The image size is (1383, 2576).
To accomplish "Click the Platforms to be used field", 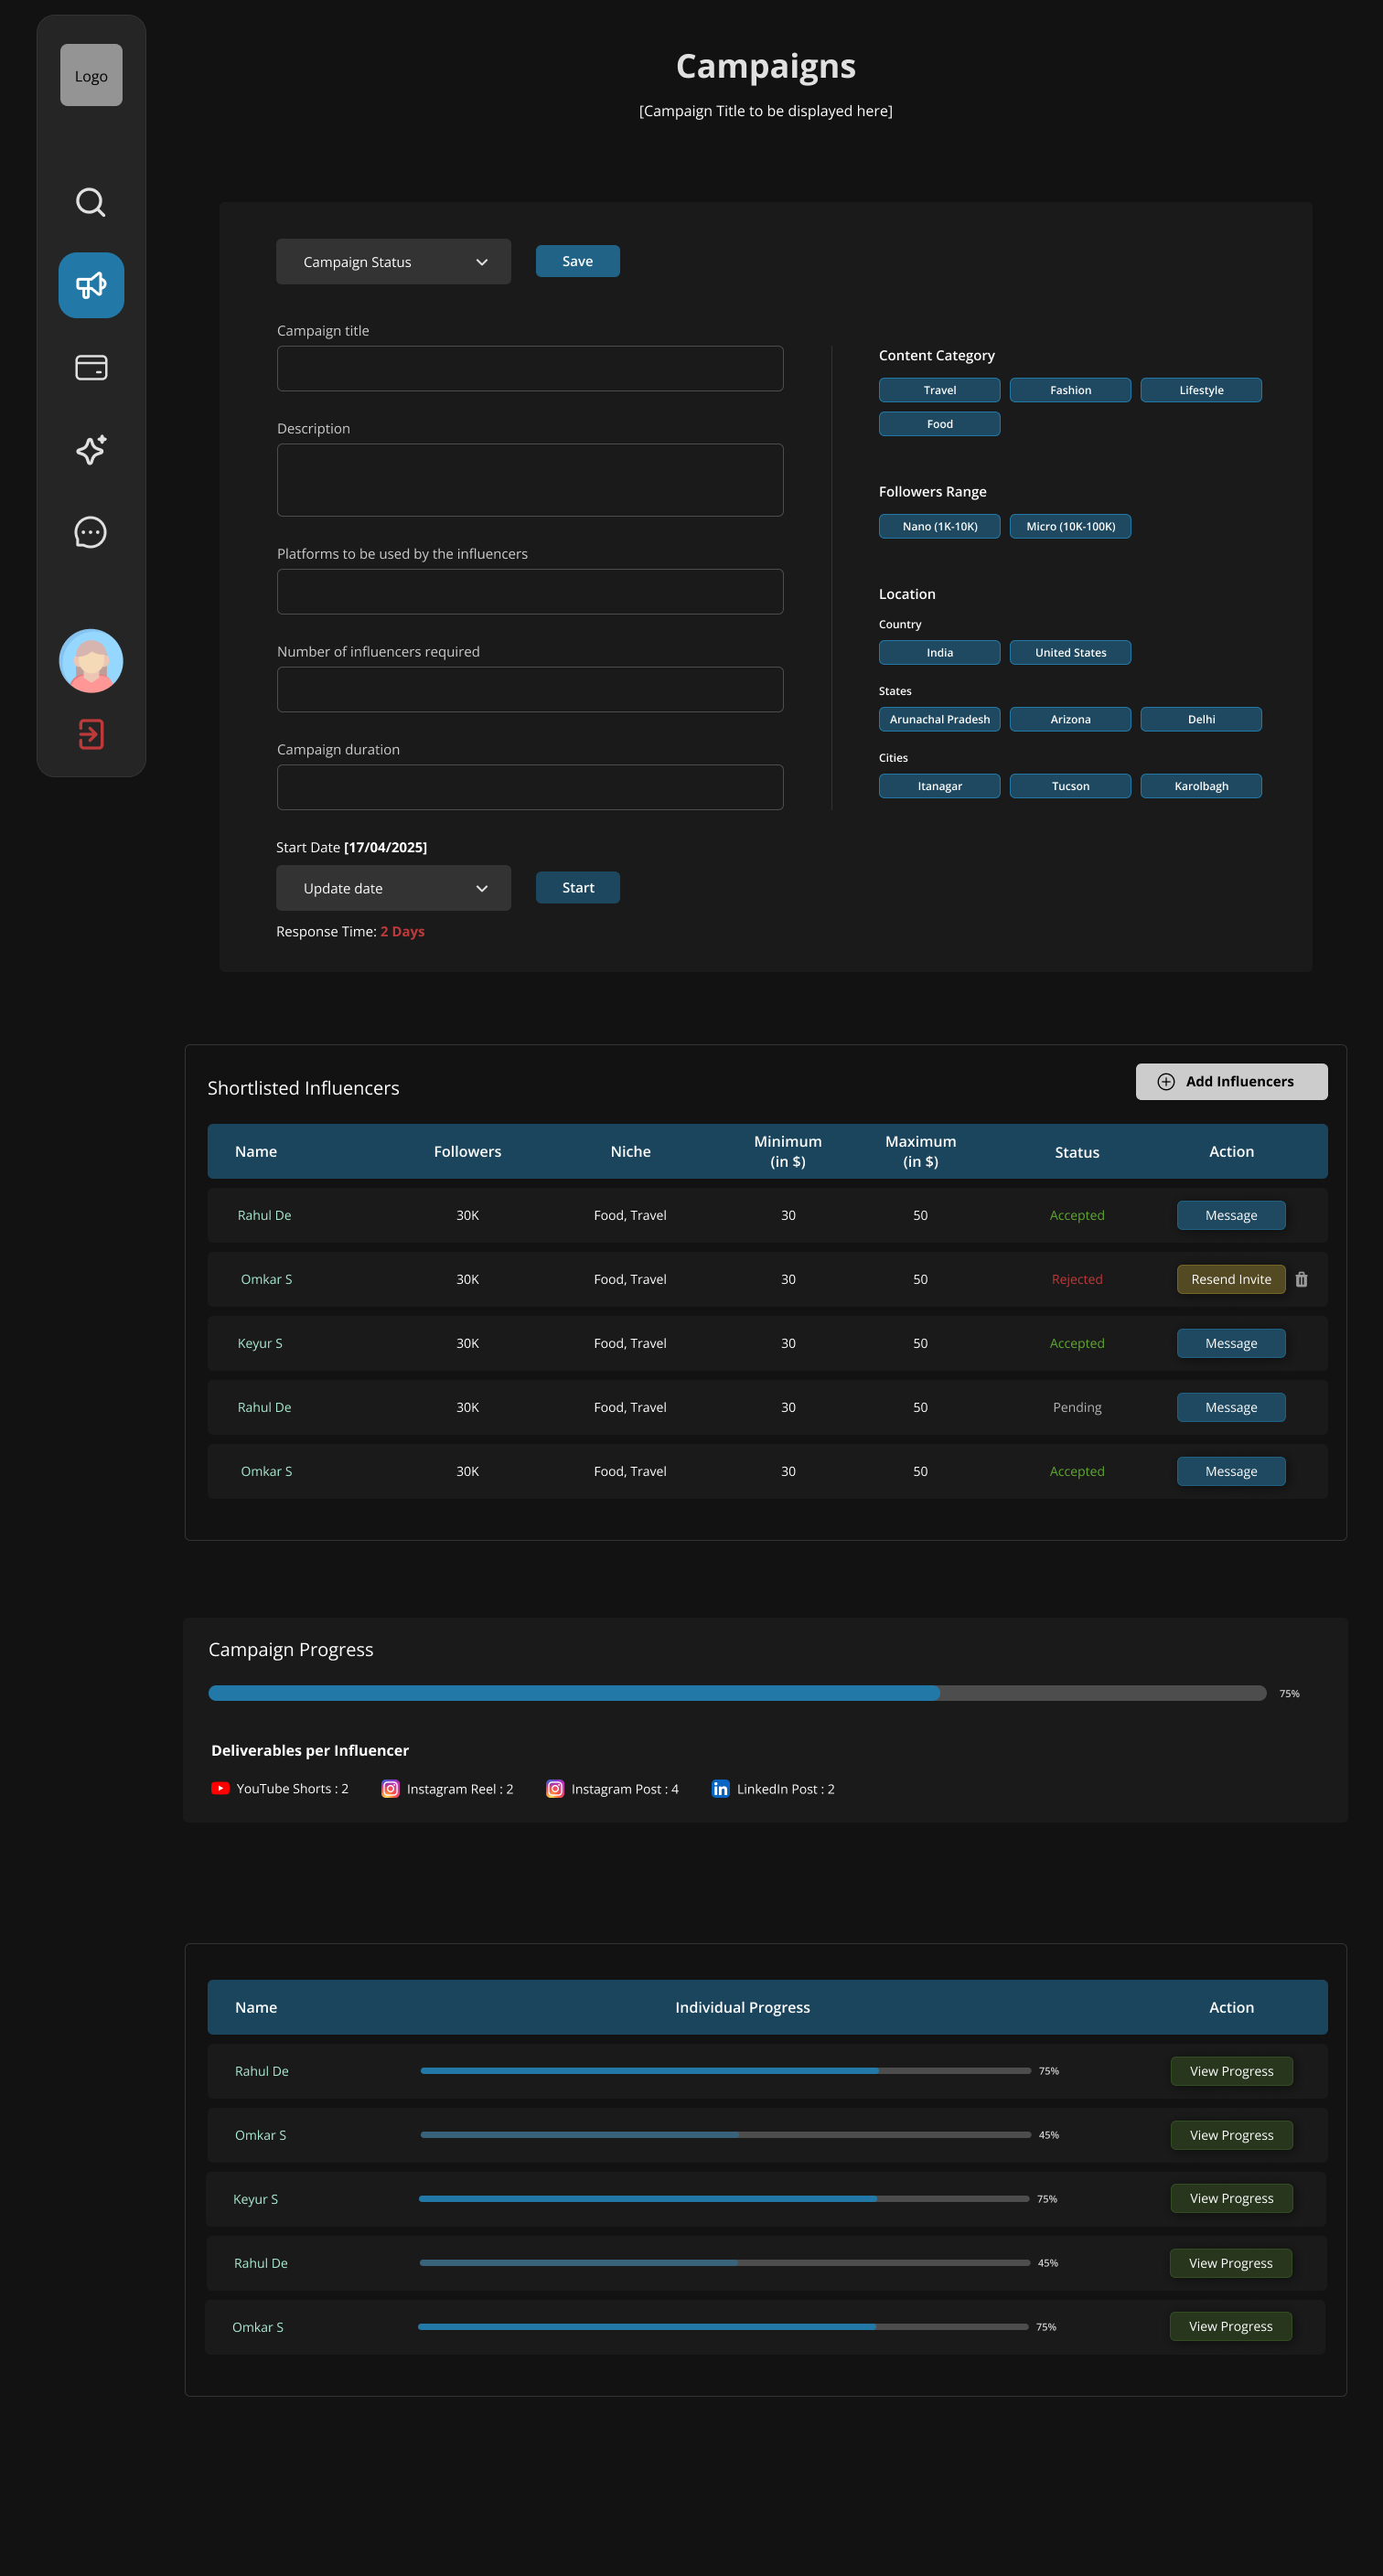I will coord(530,591).
